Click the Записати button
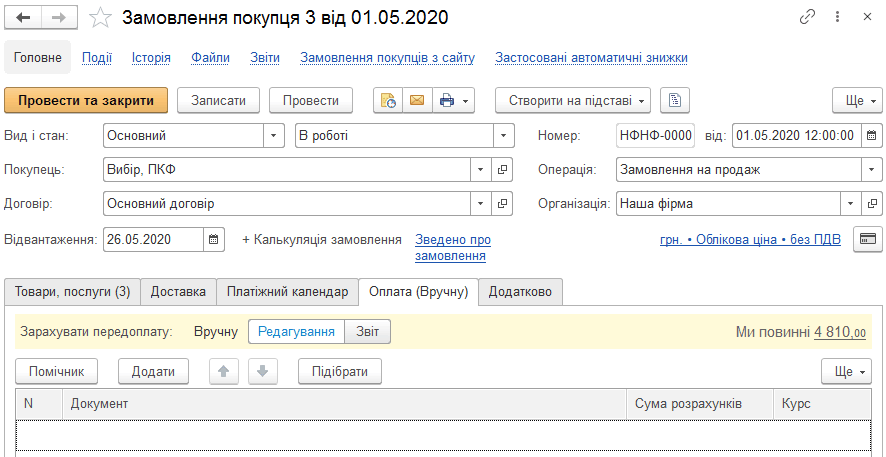This screenshot has width=886, height=457. [218, 101]
